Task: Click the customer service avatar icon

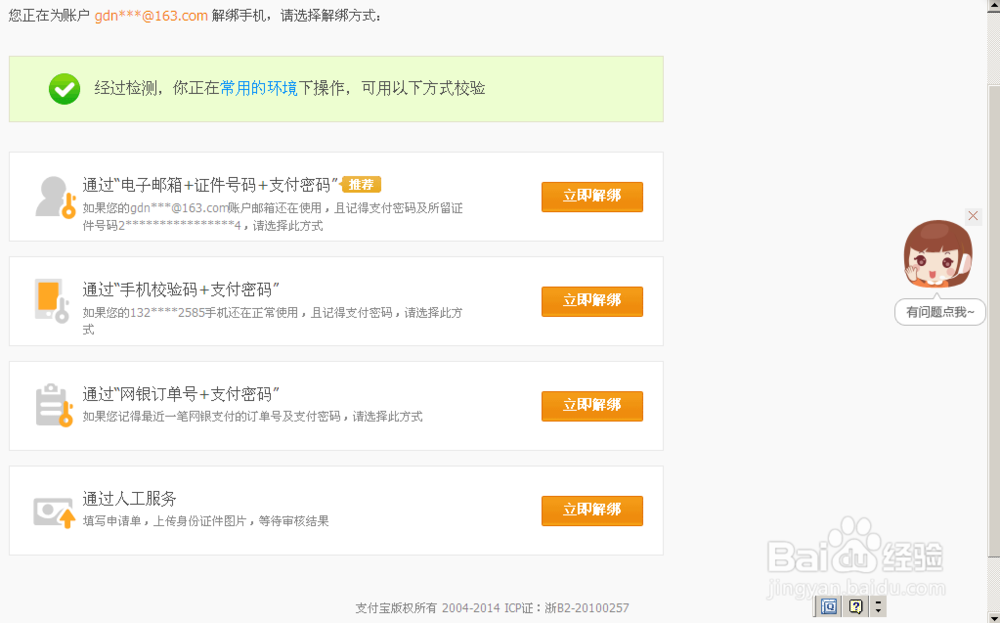Action: pyautogui.click(x=938, y=254)
